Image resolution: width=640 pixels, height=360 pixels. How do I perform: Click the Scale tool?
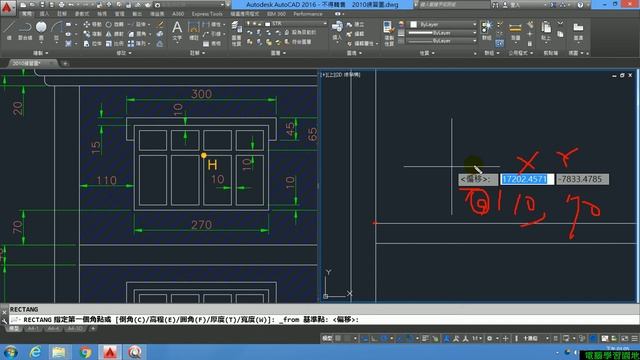click(x=115, y=43)
